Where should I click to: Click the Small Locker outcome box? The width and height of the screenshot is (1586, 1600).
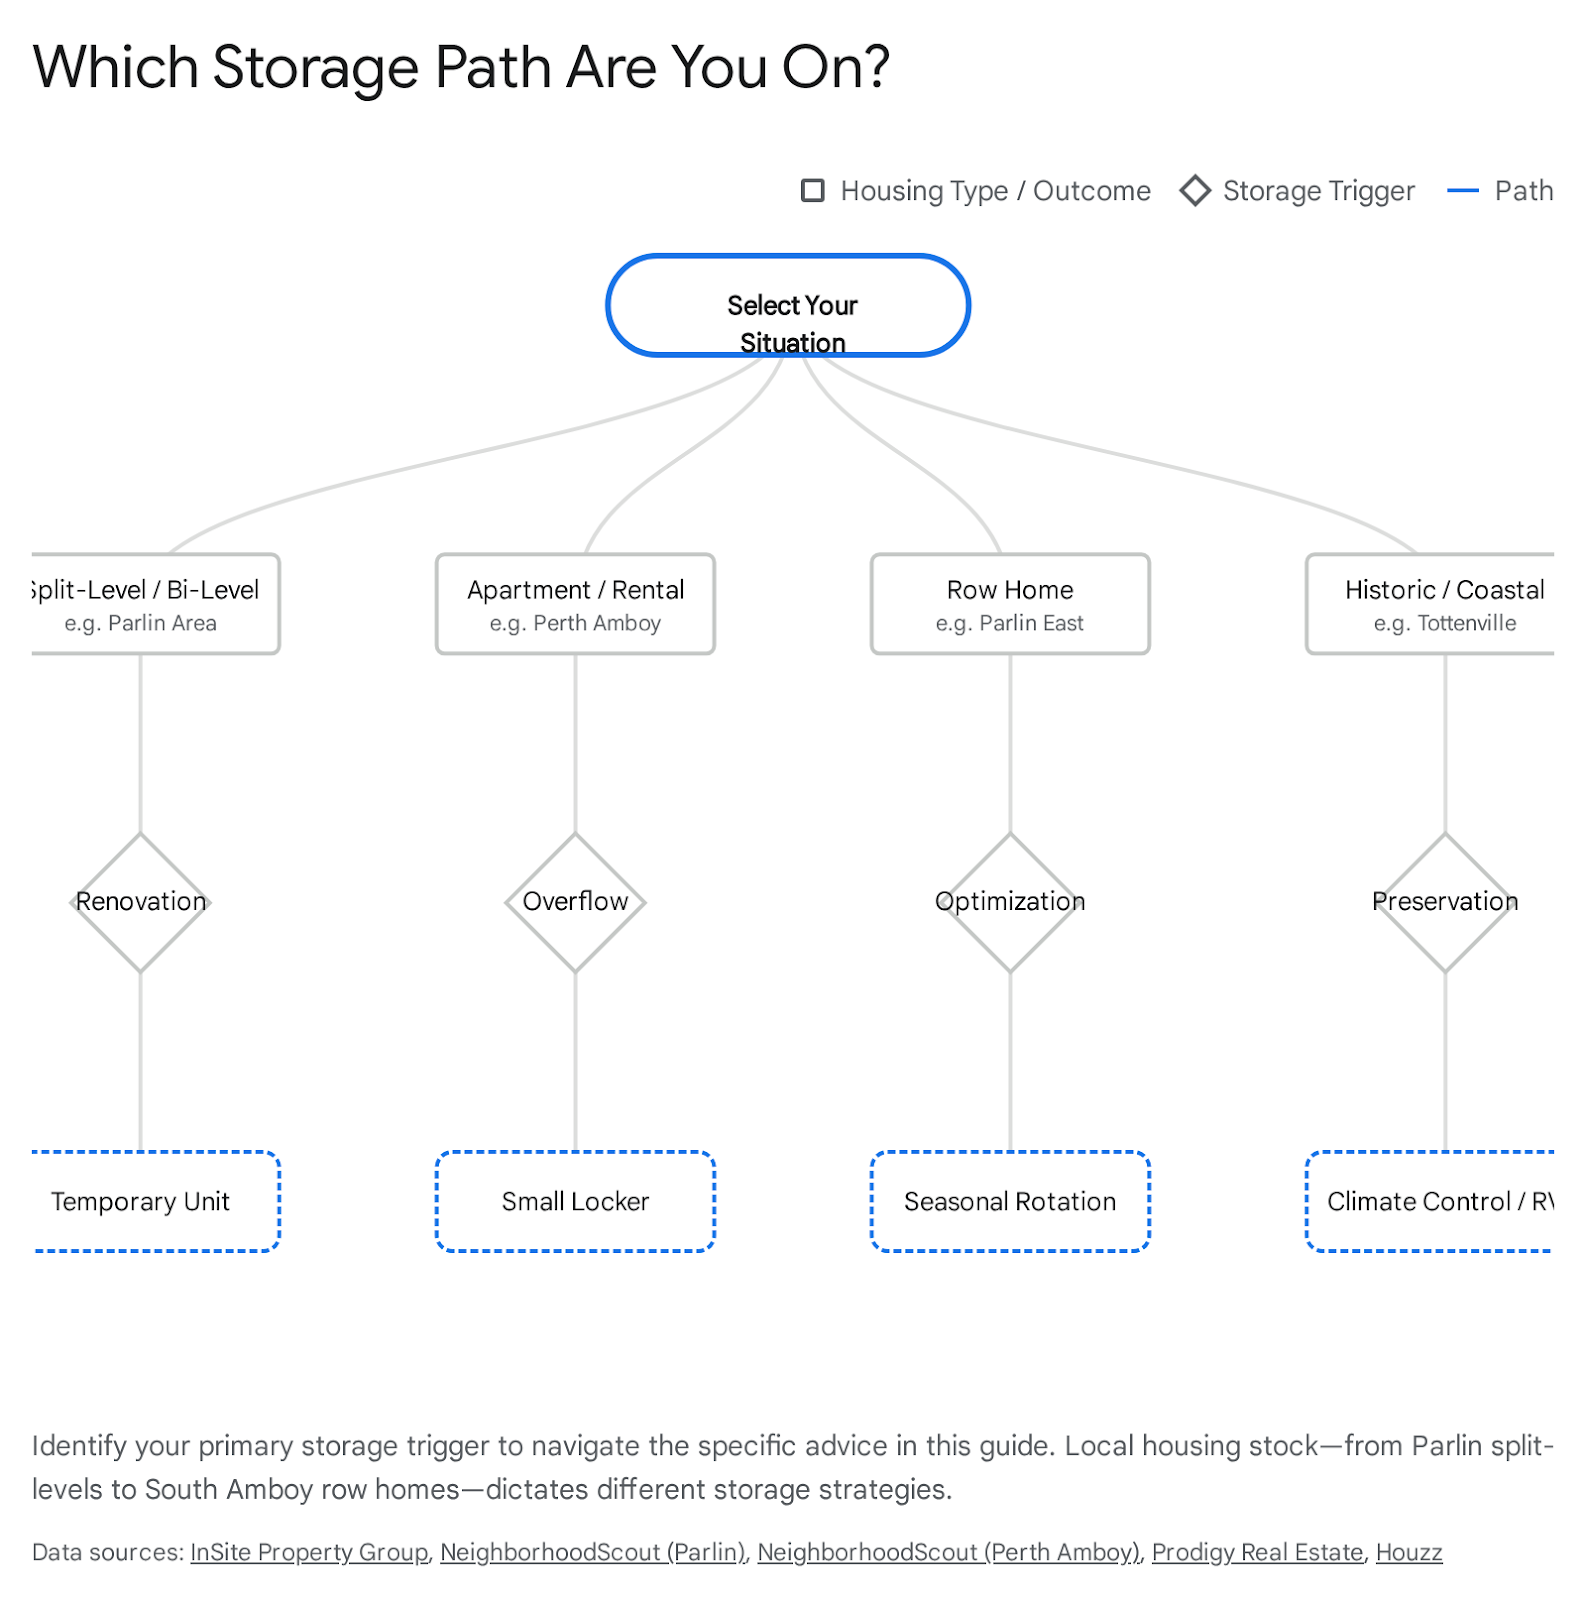click(575, 1201)
